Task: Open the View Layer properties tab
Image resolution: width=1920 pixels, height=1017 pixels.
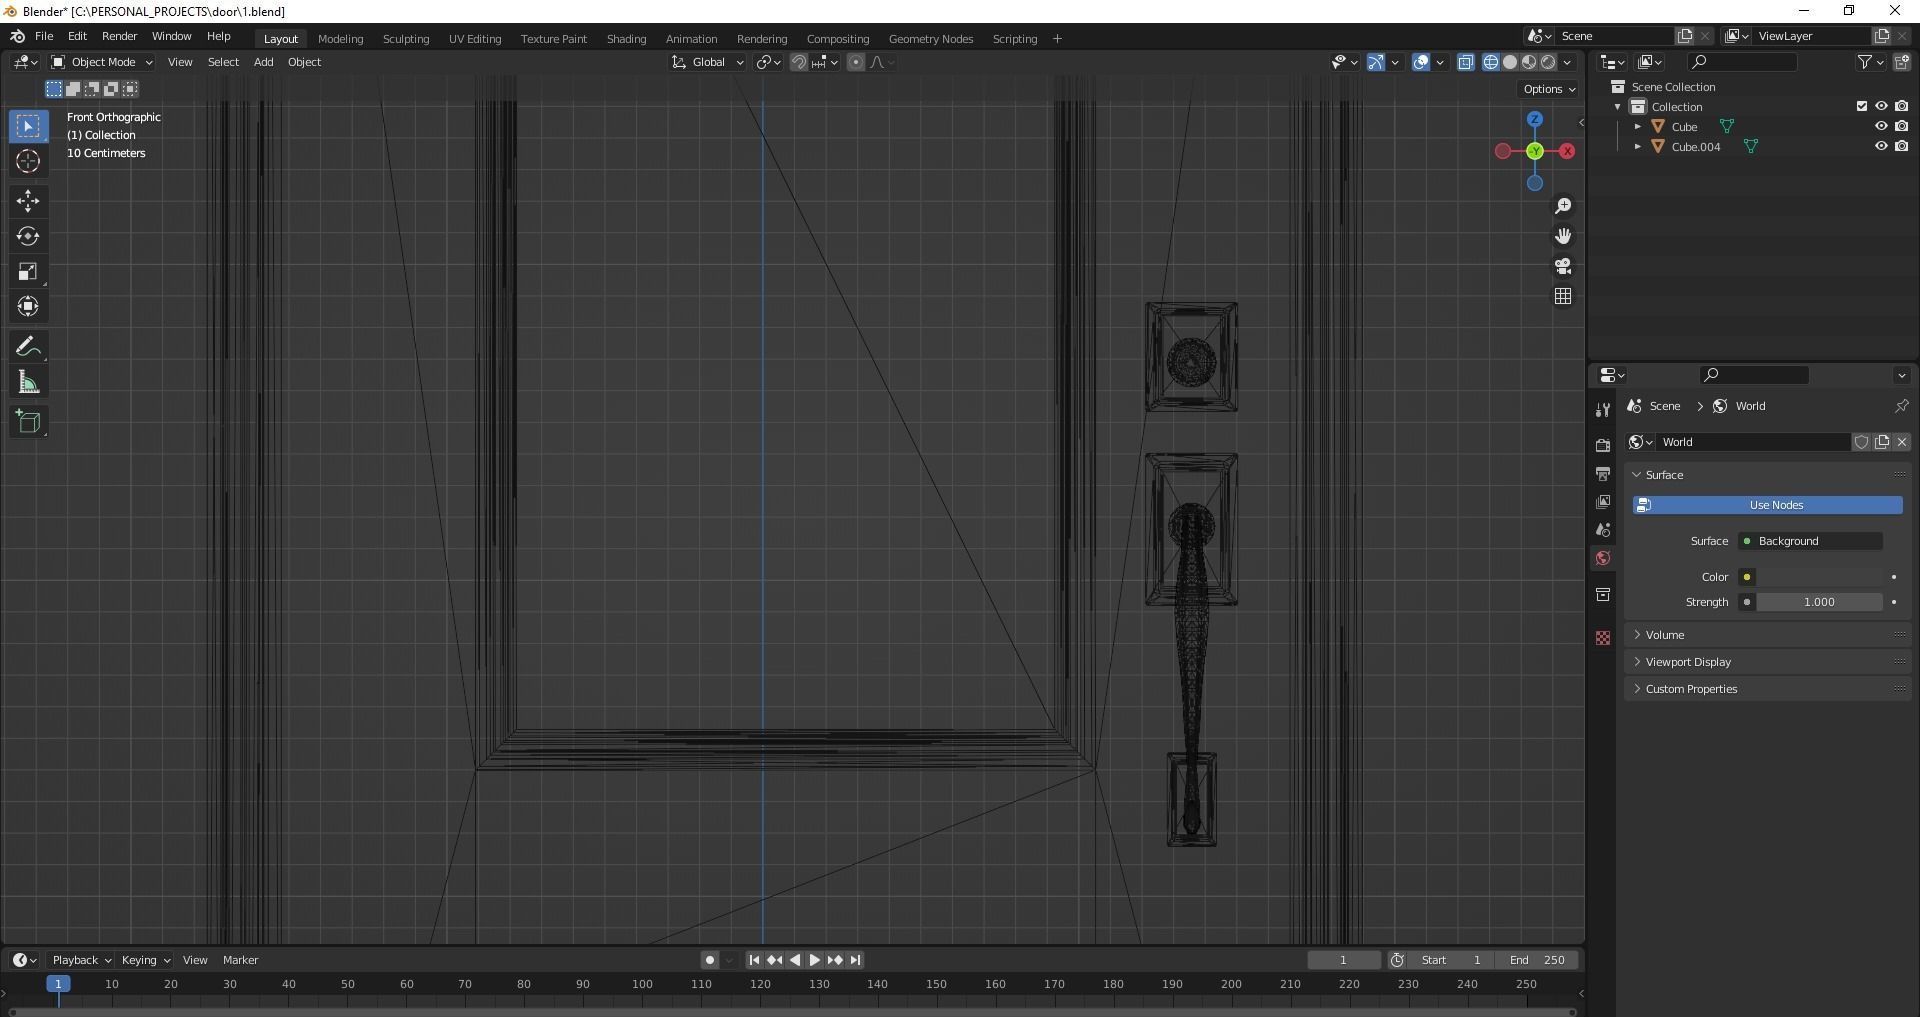Action: [1603, 501]
